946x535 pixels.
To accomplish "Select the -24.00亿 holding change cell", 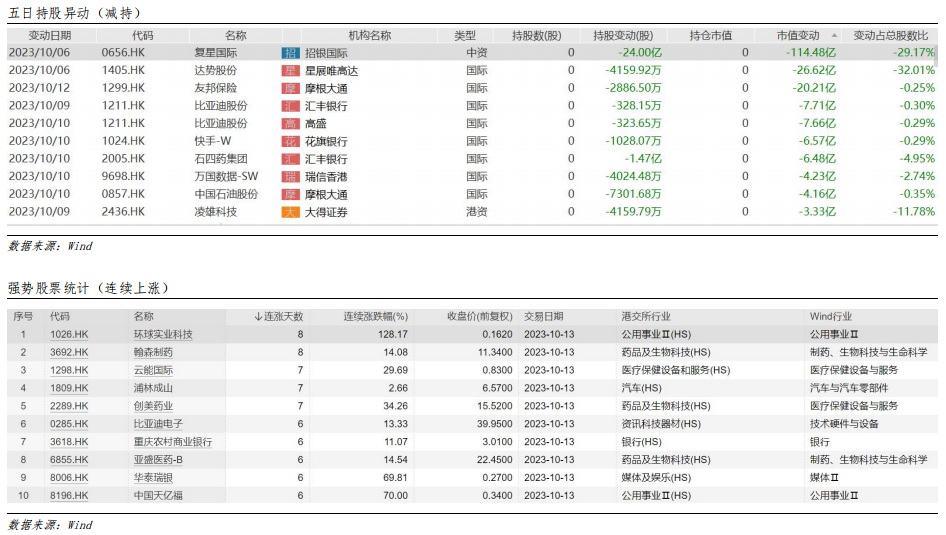I will (x=641, y=53).
